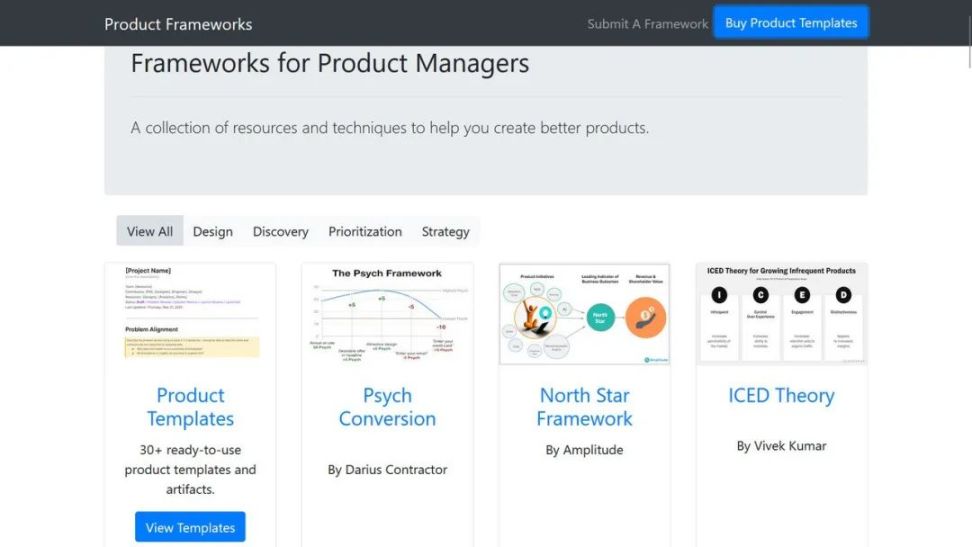This screenshot has width=972, height=547.
Task: Click the Product Frameworks site logo text
Action: pos(178,24)
